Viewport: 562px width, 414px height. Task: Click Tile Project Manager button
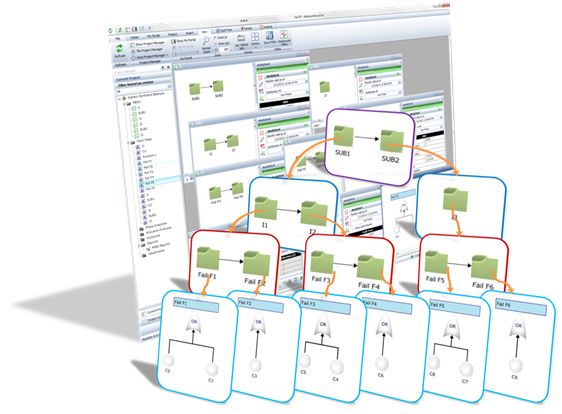(x=148, y=50)
